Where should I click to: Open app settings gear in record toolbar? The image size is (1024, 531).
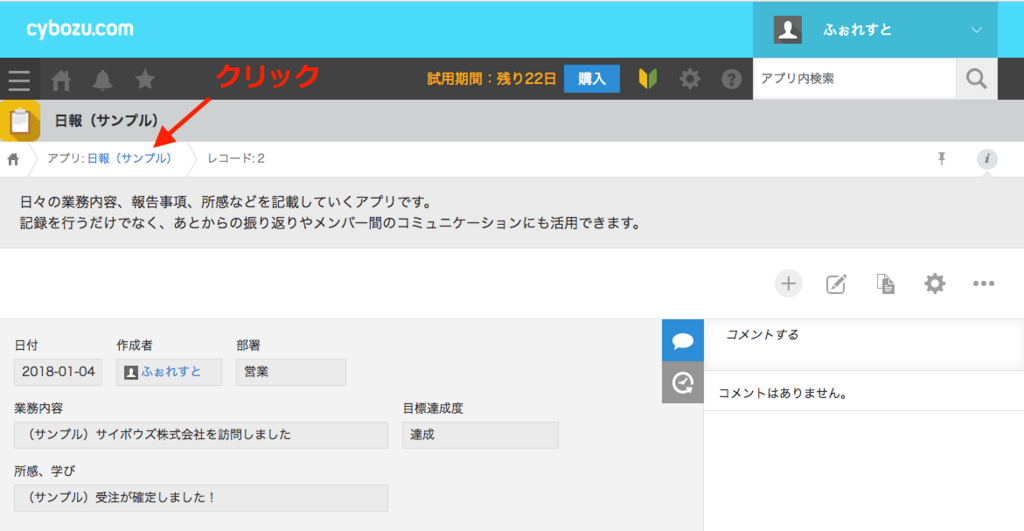click(935, 283)
